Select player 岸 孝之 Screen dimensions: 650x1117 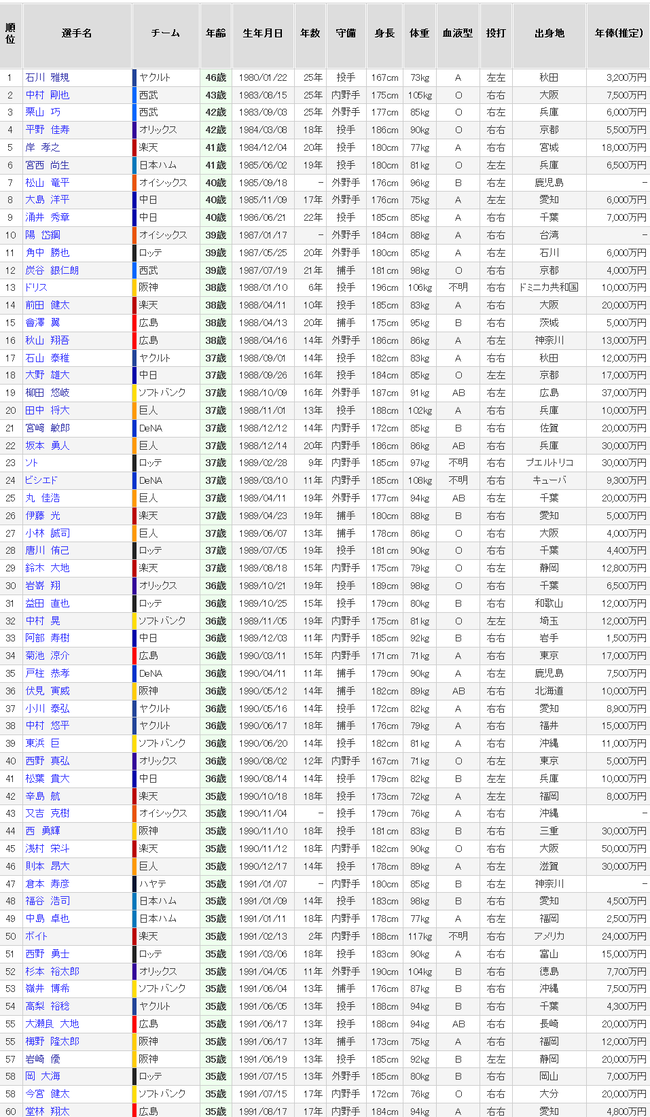43,147
